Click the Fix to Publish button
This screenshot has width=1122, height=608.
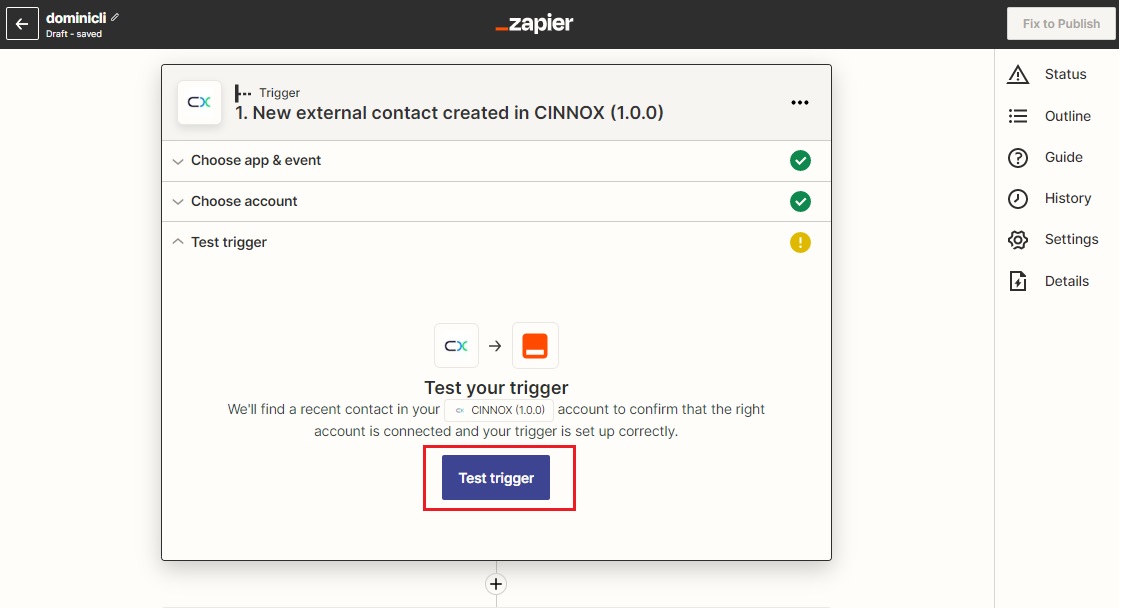[1061, 24]
